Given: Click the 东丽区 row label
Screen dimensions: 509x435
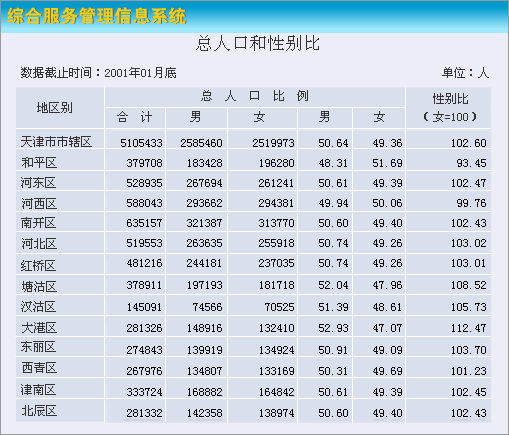Looking at the screenshot, I should [x=38, y=347].
